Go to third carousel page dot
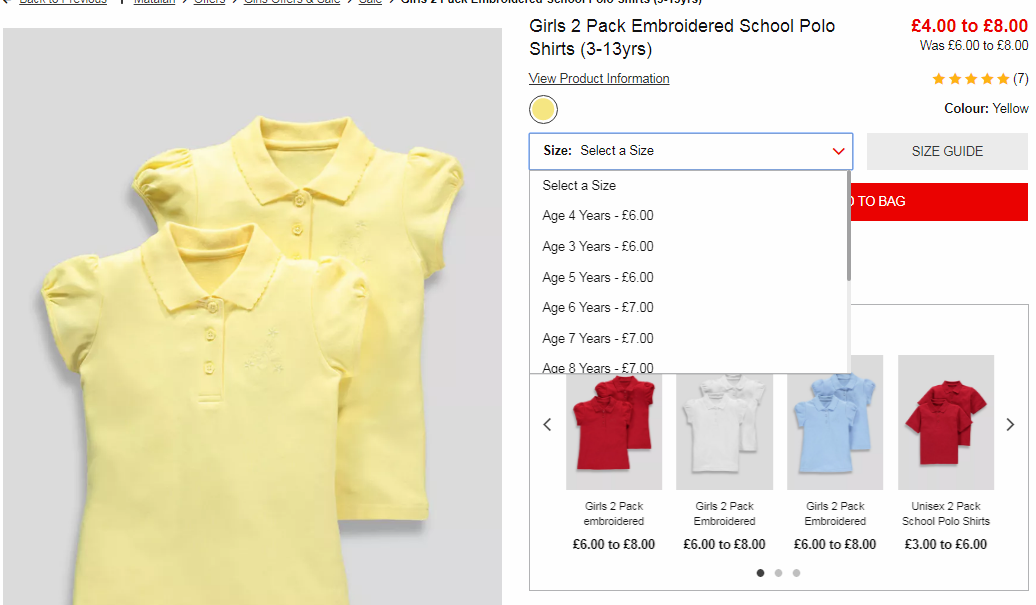The image size is (1036, 605). [796, 573]
